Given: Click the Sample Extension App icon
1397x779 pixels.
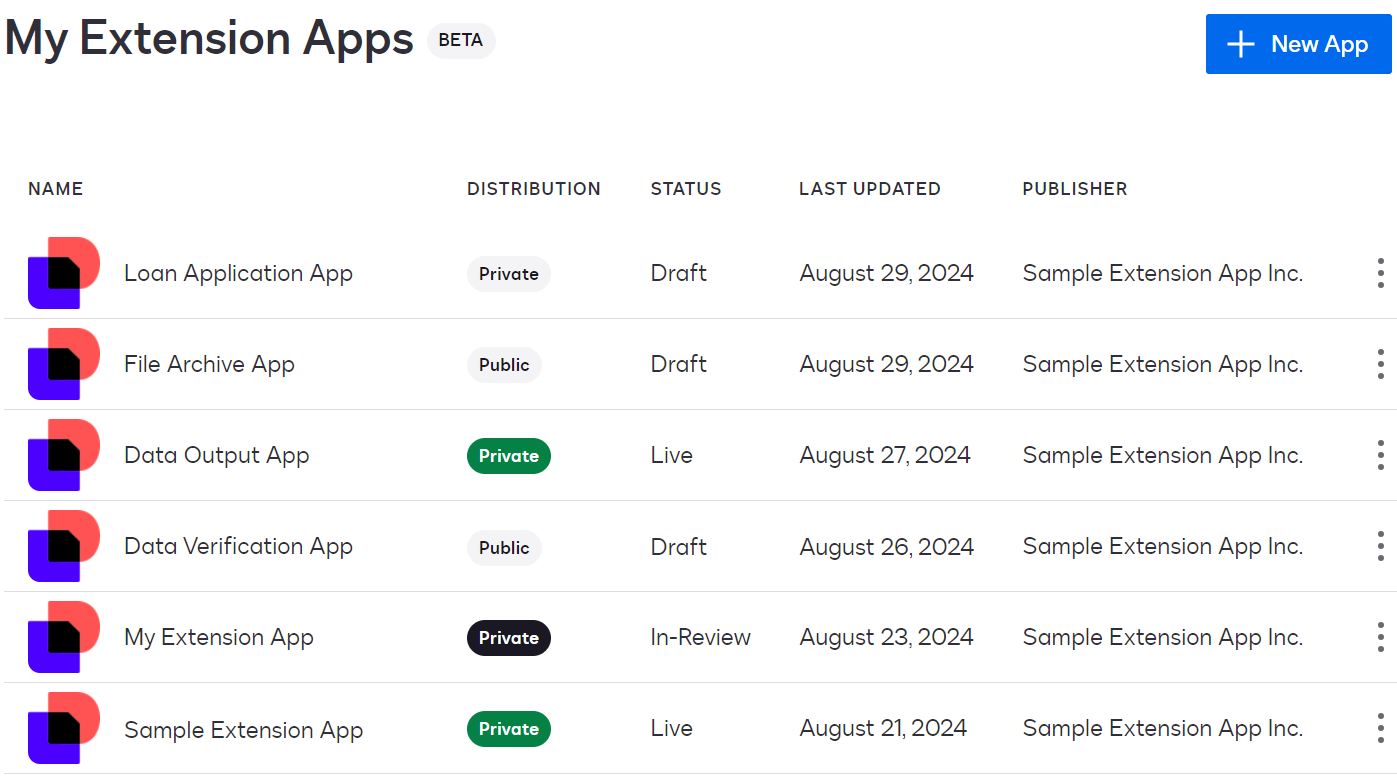Looking at the screenshot, I should click(63, 727).
